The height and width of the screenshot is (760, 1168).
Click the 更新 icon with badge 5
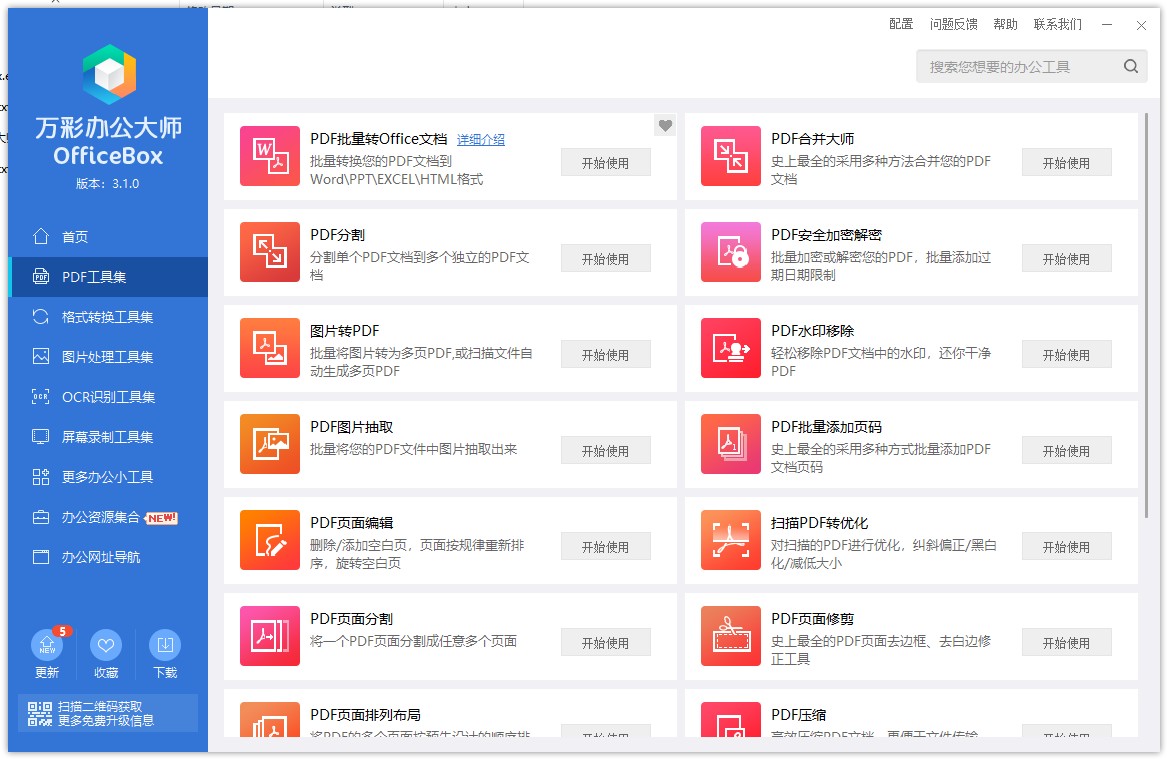point(48,645)
